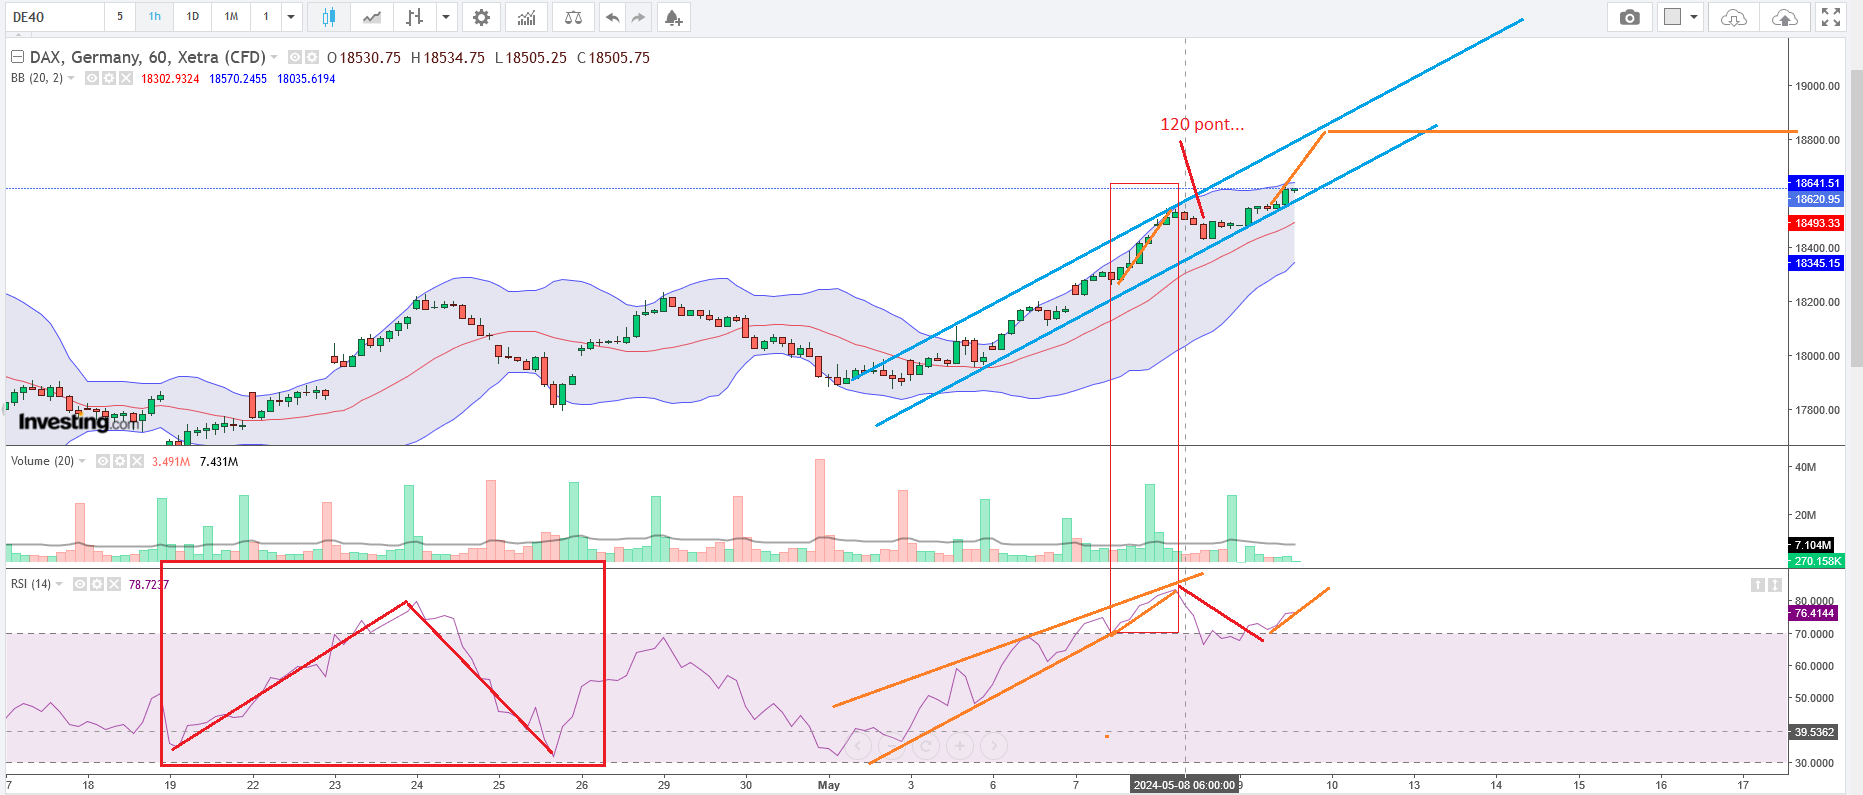Select the 1M timeframe
The width and height of the screenshot is (1863, 795).
point(231,17)
